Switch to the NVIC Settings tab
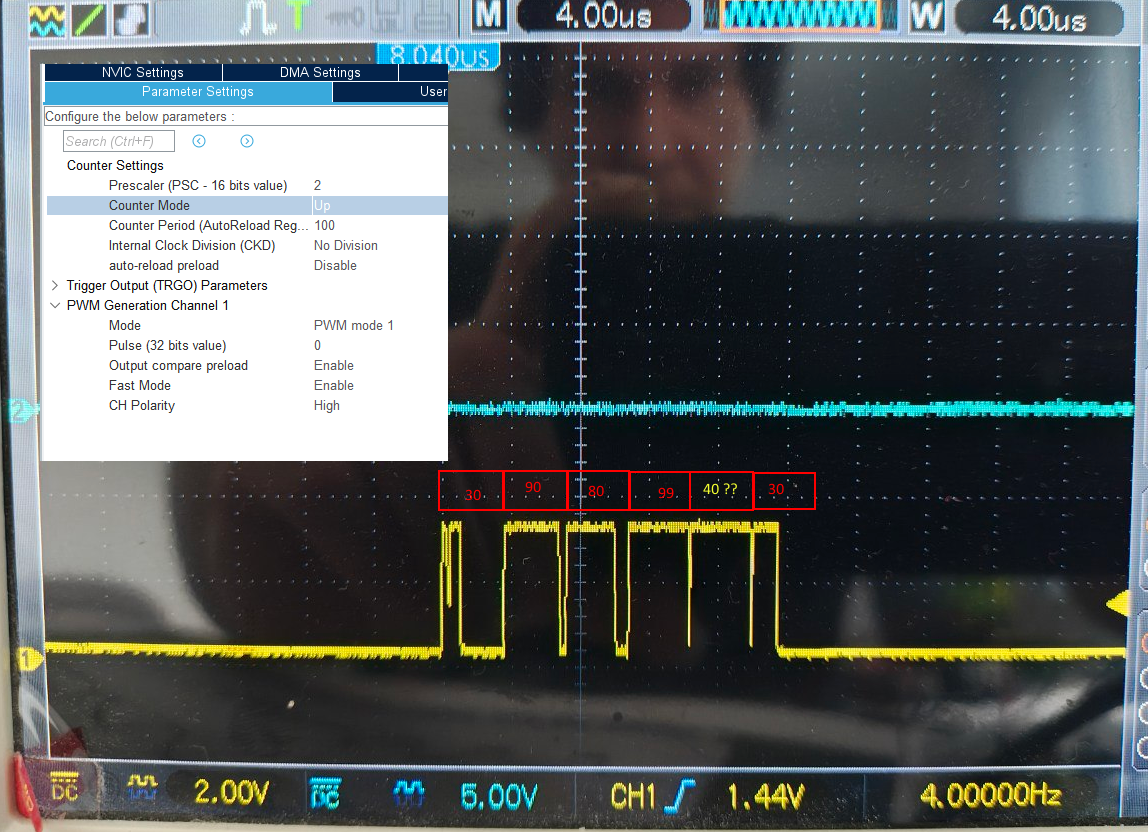Viewport: 1148px width, 832px height. (142, 72)
